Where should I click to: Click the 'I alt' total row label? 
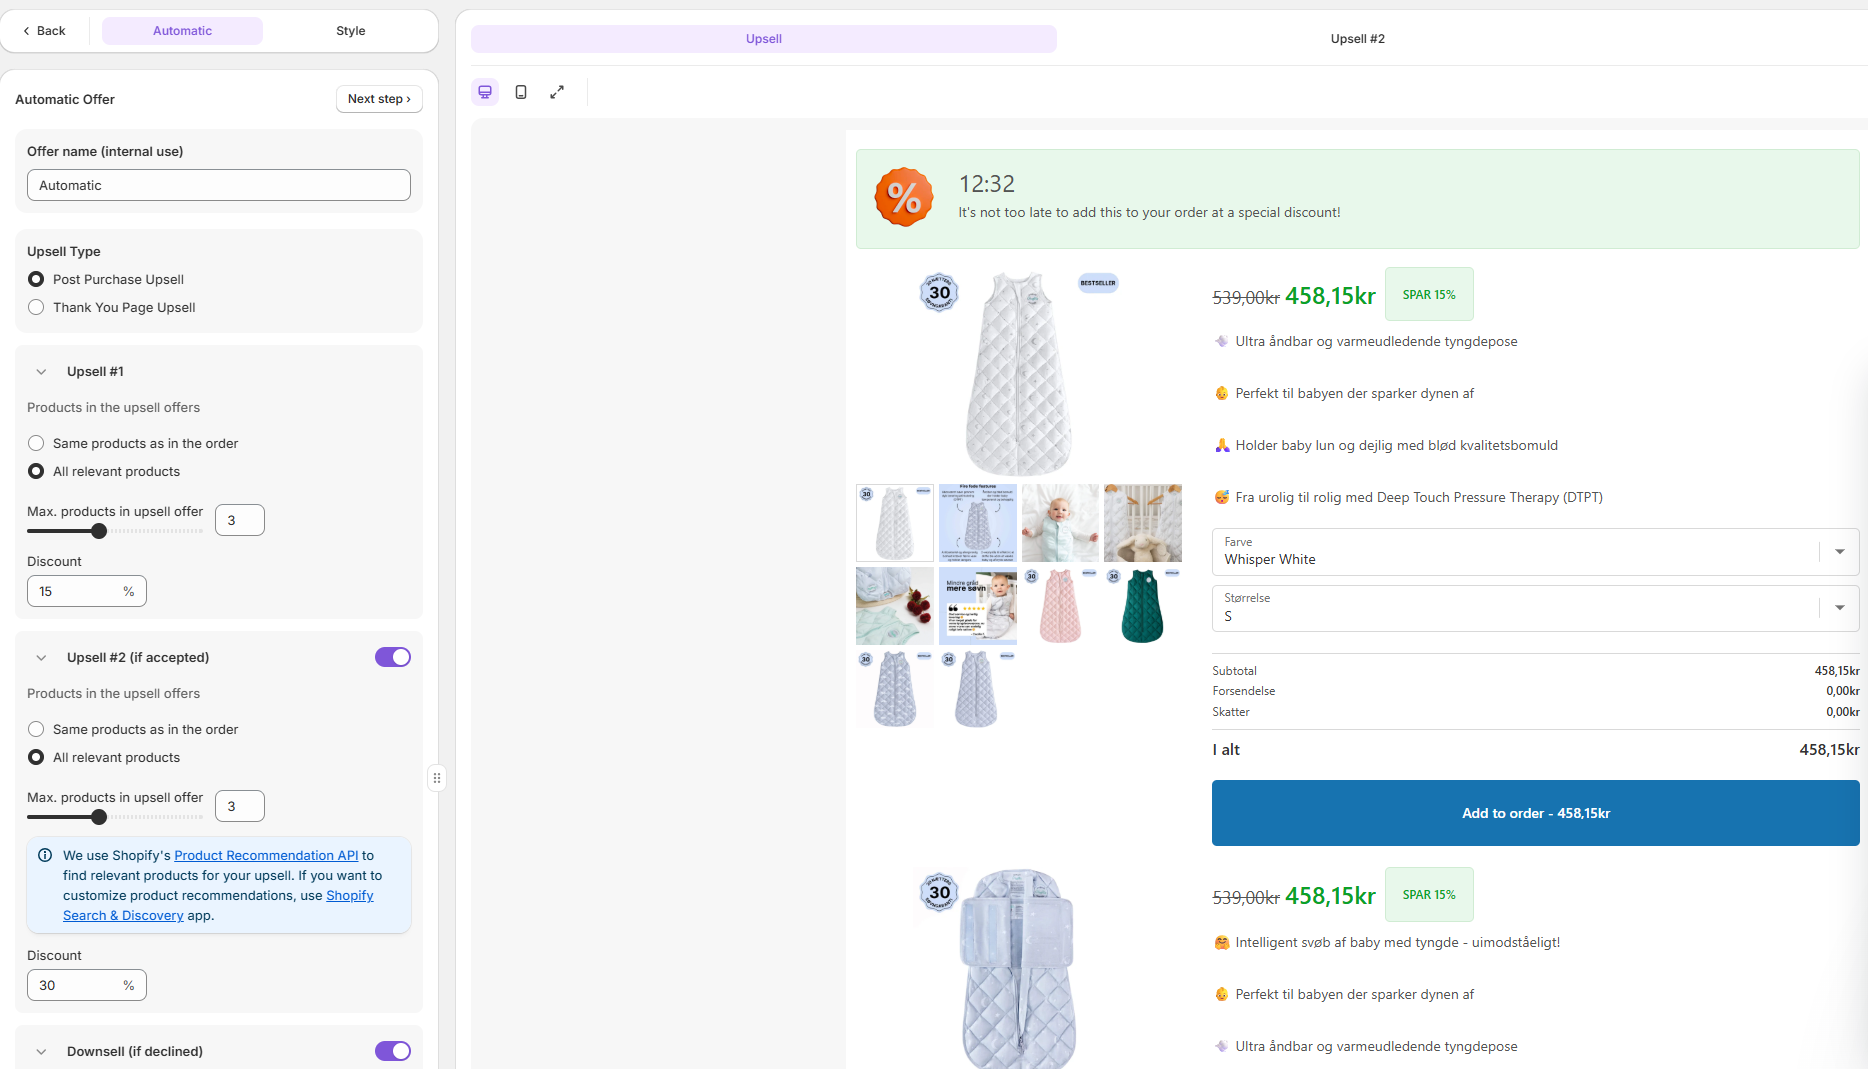point(1226,749)
